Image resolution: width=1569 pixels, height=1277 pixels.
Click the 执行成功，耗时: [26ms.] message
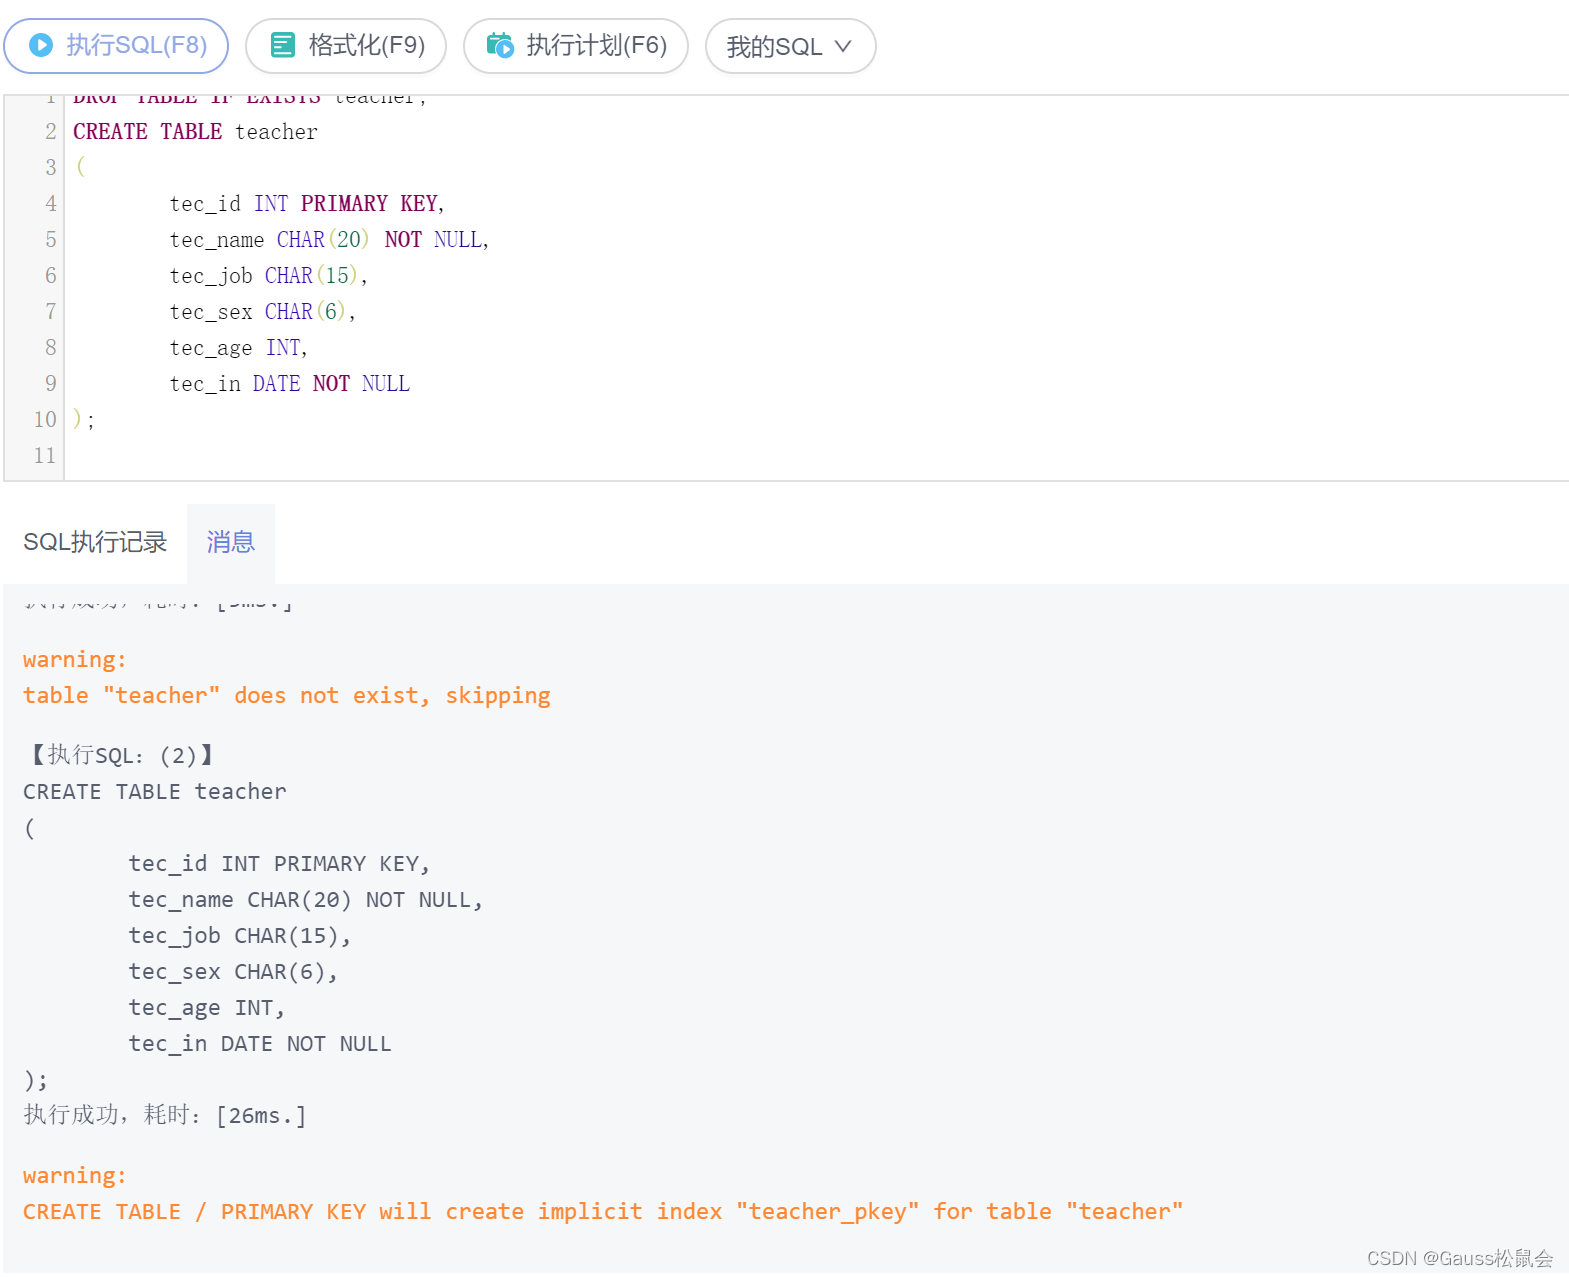(165, 1115)
